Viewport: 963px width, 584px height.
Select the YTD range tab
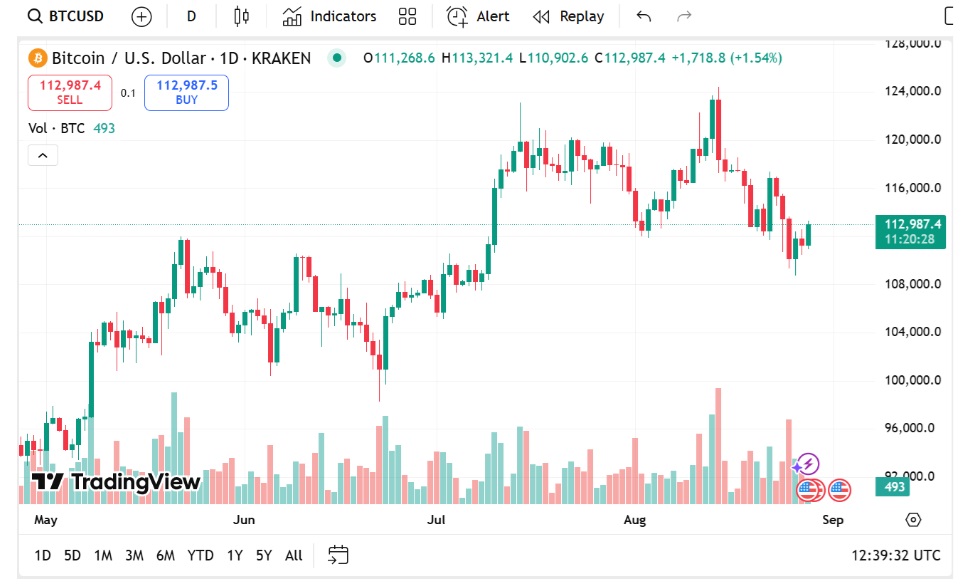(x=200, y=555)
